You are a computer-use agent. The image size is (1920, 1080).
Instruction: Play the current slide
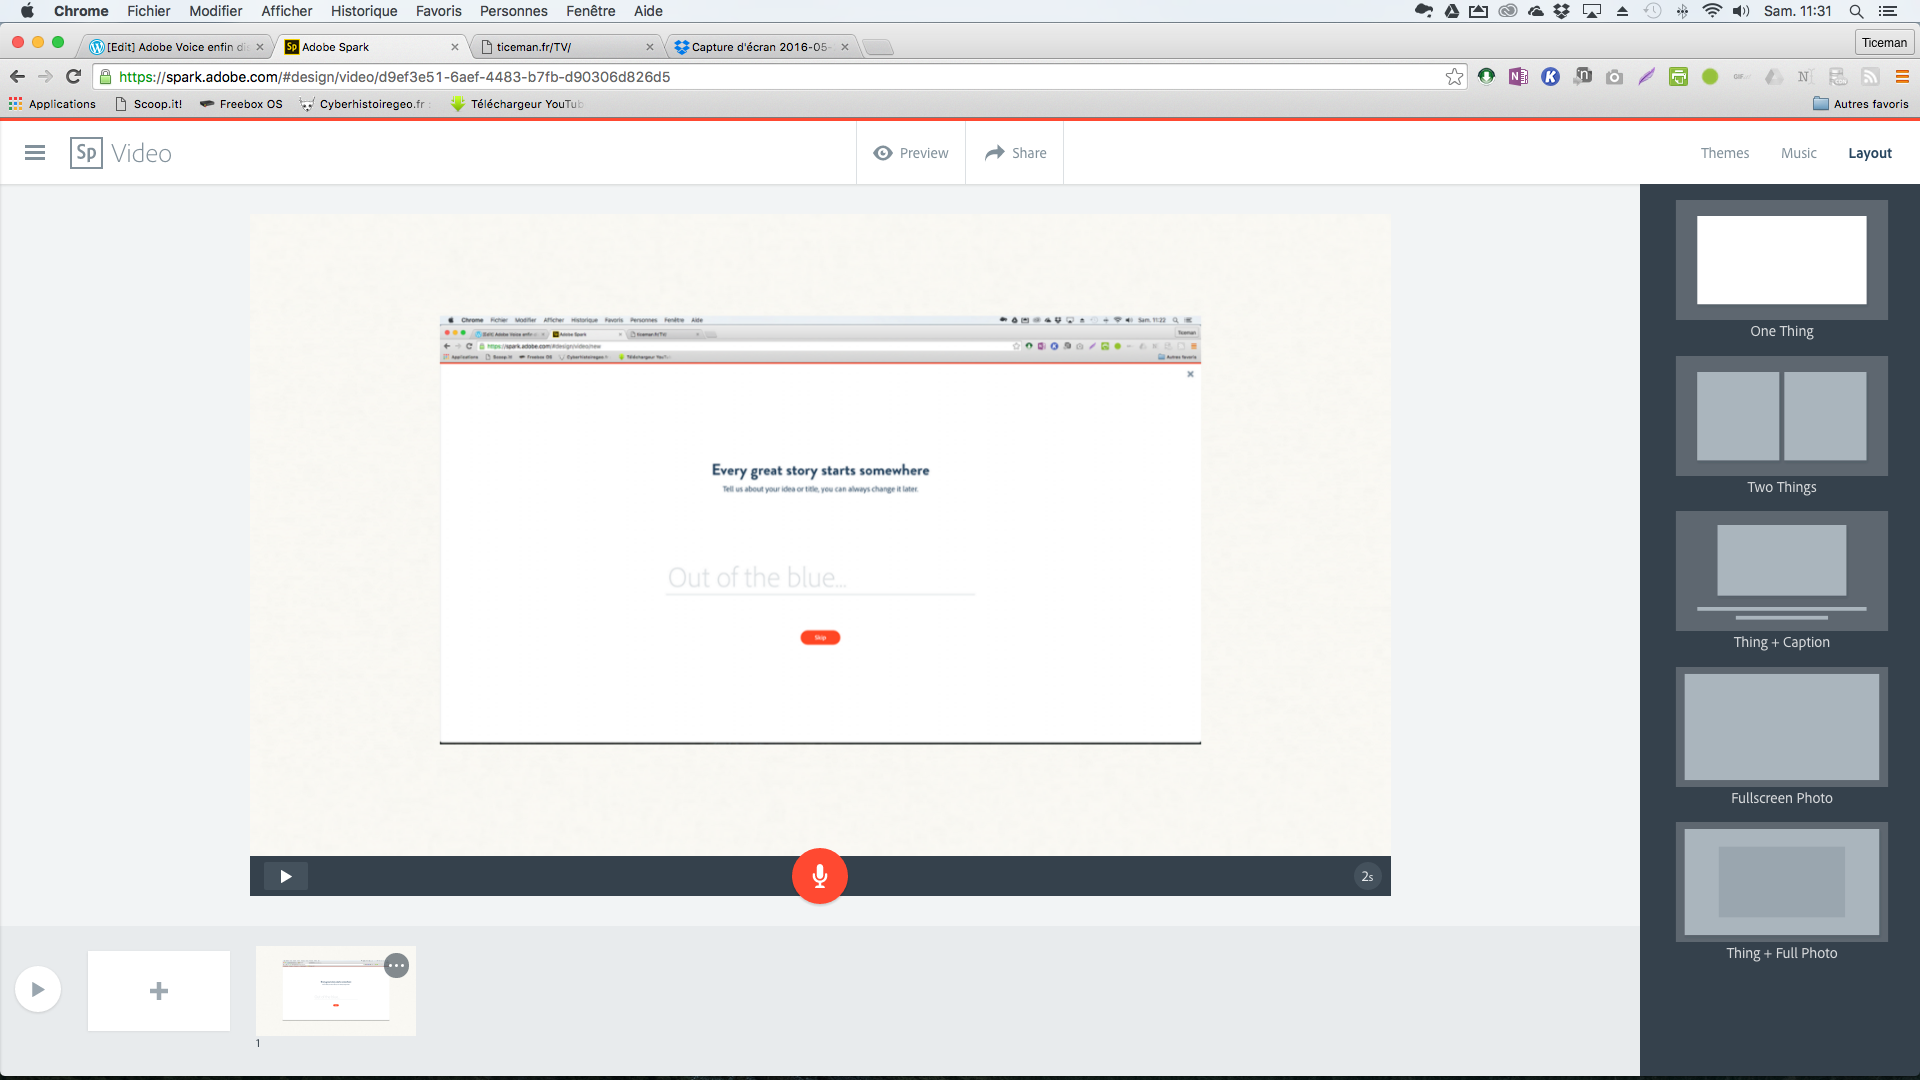(x=286, y=876)
